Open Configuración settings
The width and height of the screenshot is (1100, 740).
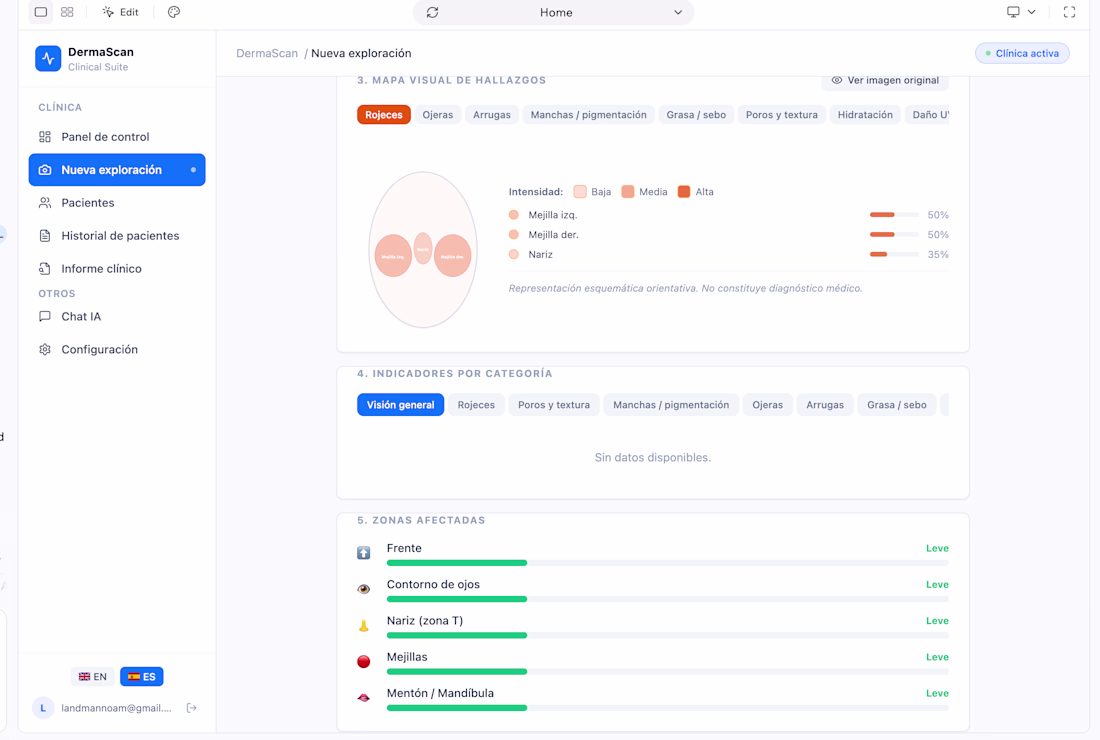[116, 349]
